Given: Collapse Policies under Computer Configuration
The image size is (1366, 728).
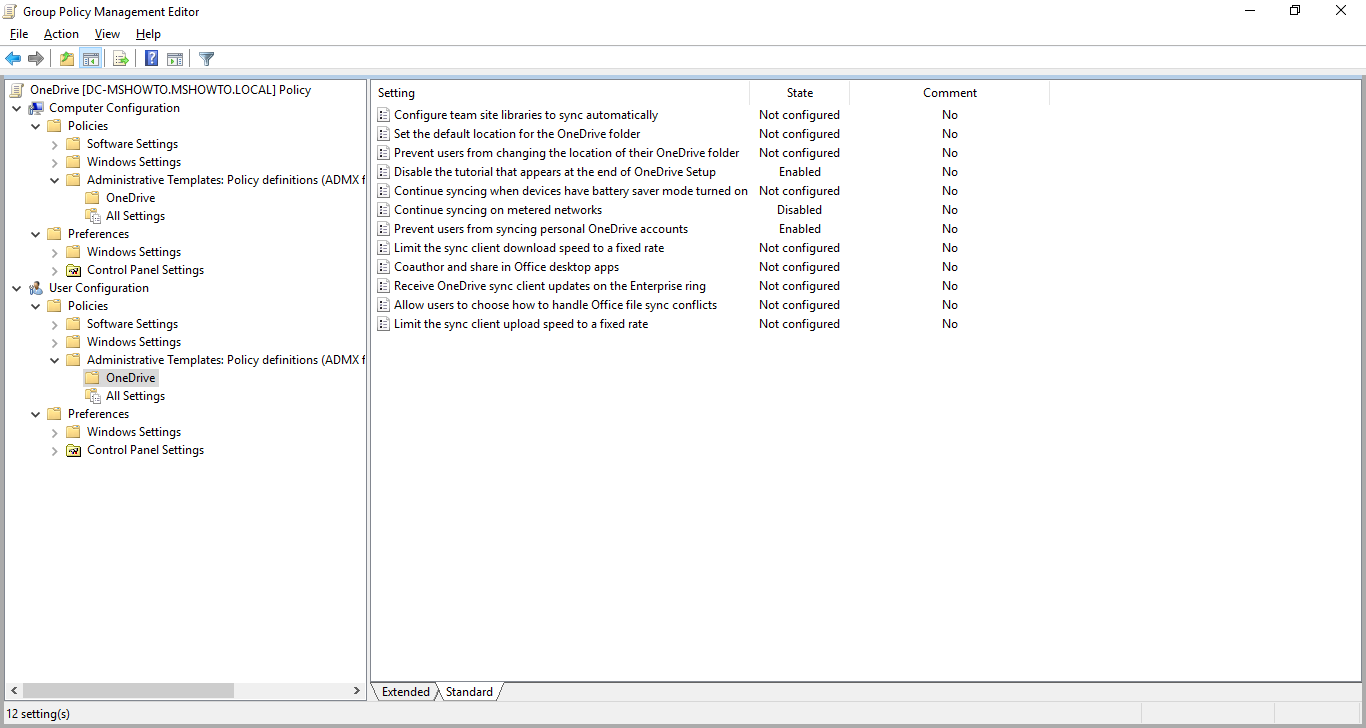Looking at the screenshot, I should (36, 126).
